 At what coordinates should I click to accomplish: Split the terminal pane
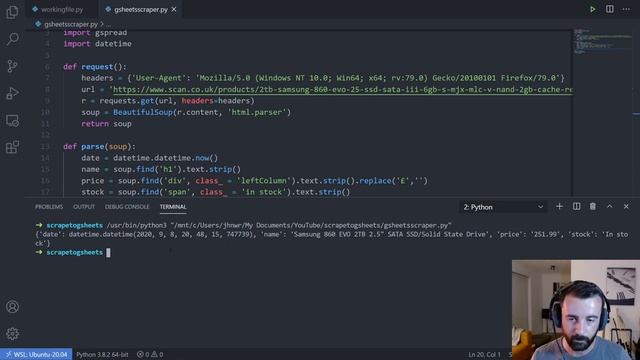[576, 207]
